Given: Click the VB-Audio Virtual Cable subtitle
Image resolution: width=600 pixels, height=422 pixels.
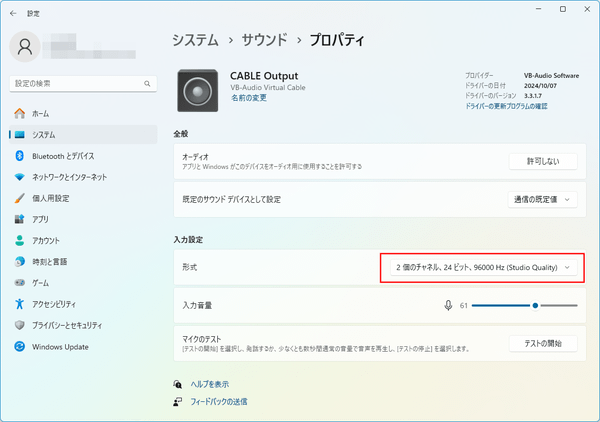Looking at the screenshot, I should (268, 87).
